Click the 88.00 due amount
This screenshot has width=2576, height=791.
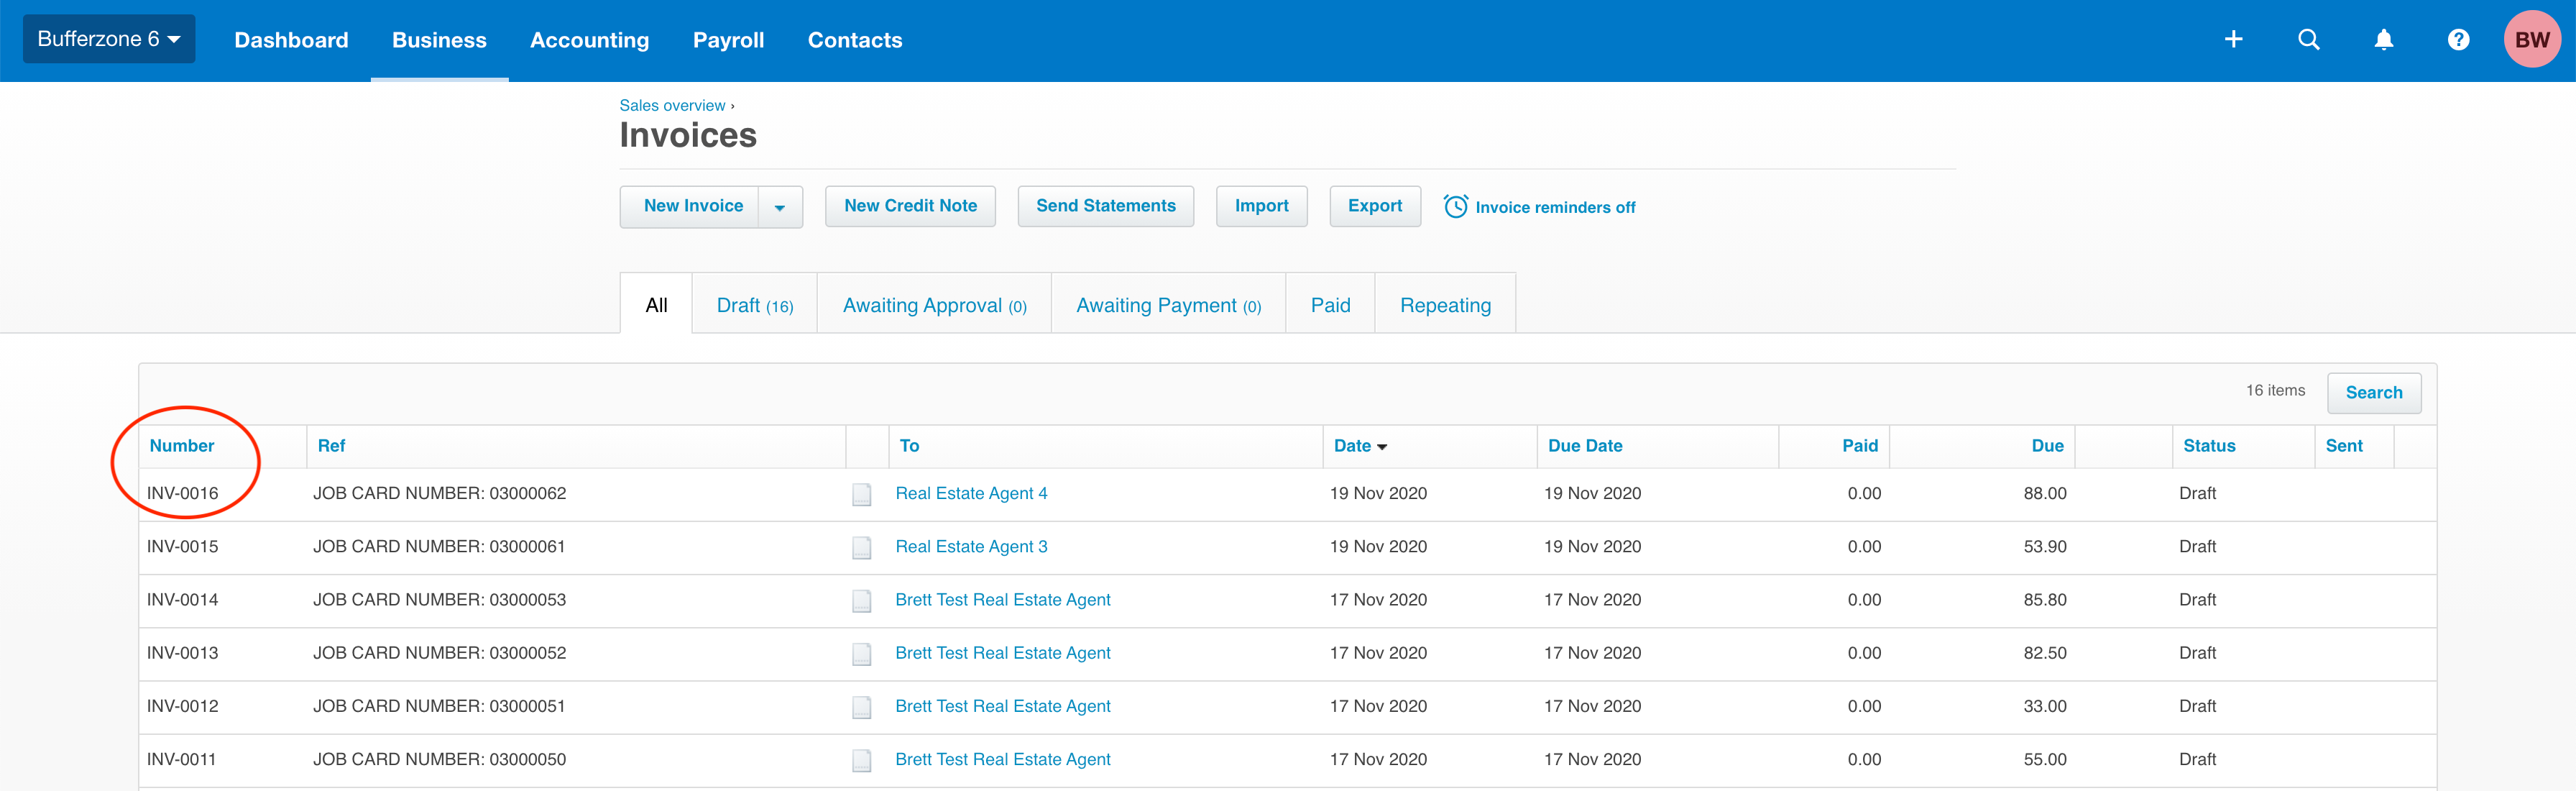2044,493
